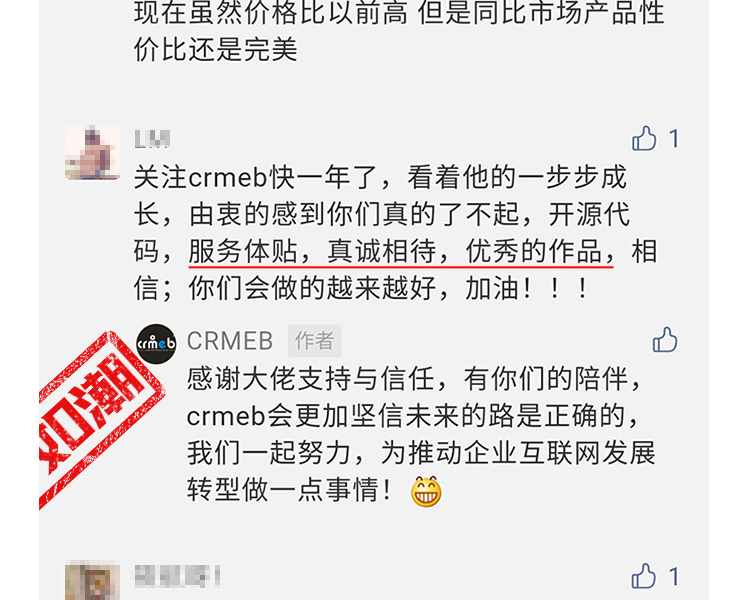Like the LM comment with thumbs-up icon
The height and width of the screenshot is (600, 750).
[644, 139]
